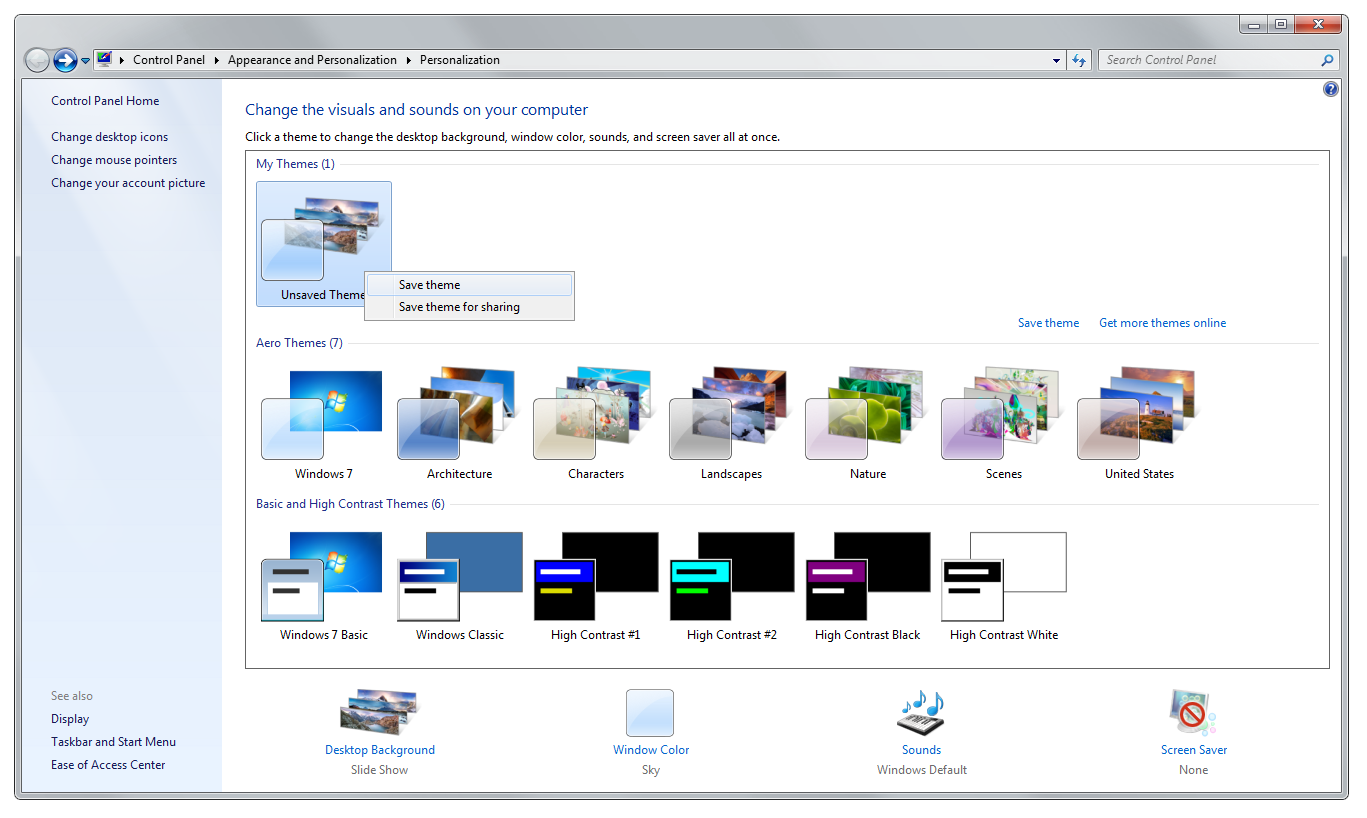Minimize the Personalization window
The width and height of the screenshot is (1367, 818).
[x=1254, y=24]
